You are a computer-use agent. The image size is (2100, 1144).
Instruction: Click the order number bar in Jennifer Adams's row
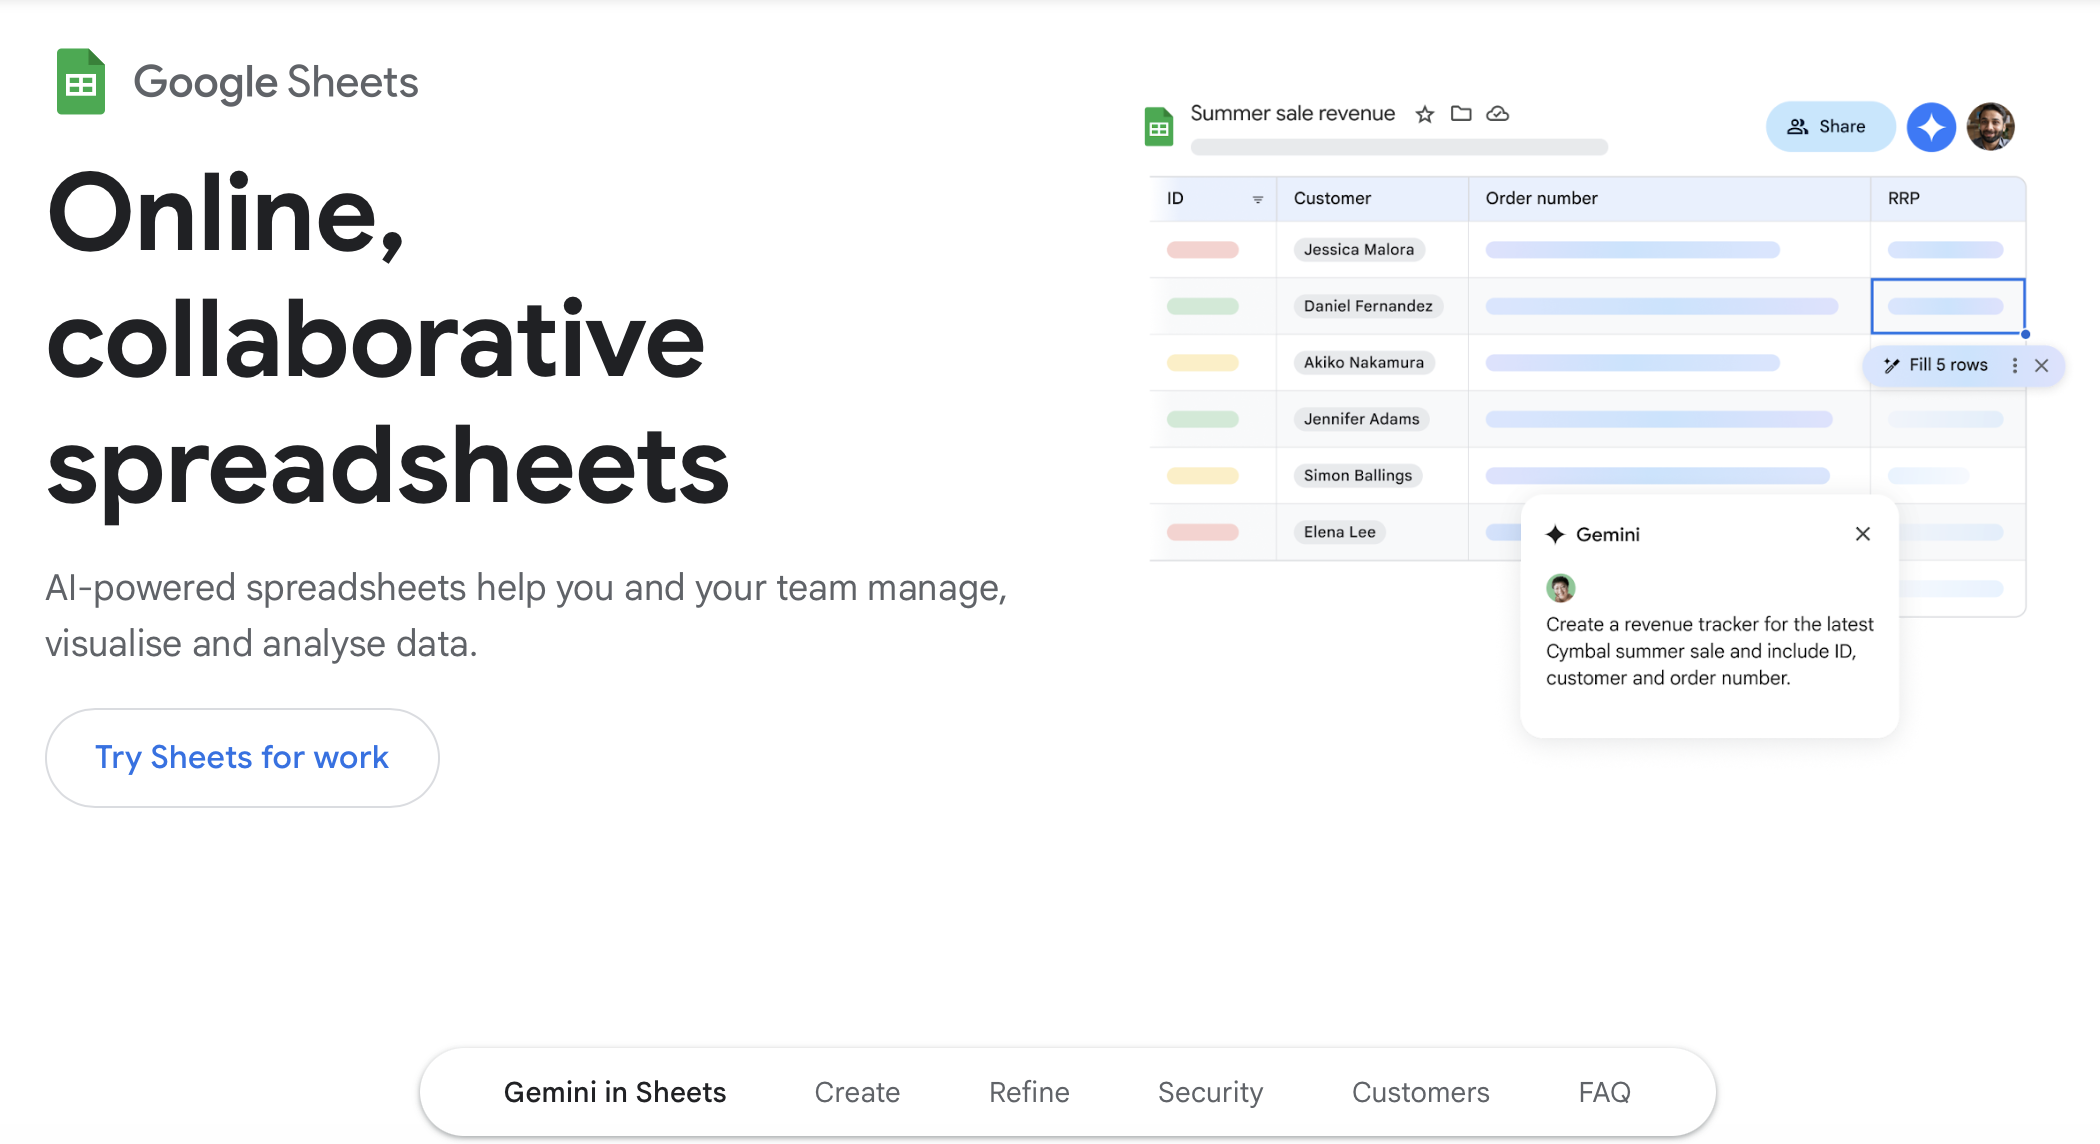pyautogui.click(x=1658, y=419)
